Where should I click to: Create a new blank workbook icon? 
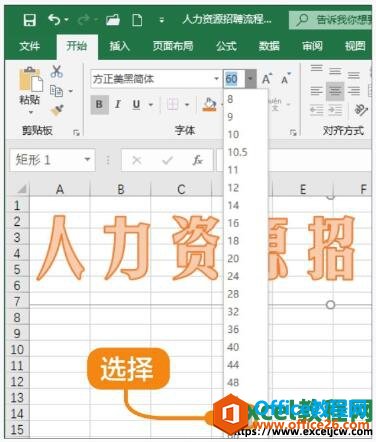pos(137,20)
